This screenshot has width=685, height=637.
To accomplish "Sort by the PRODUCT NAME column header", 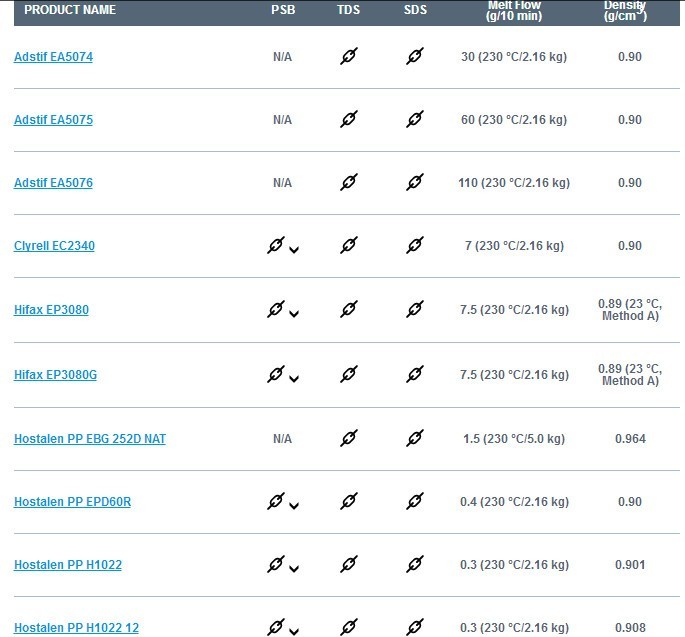I will [70, 10].
